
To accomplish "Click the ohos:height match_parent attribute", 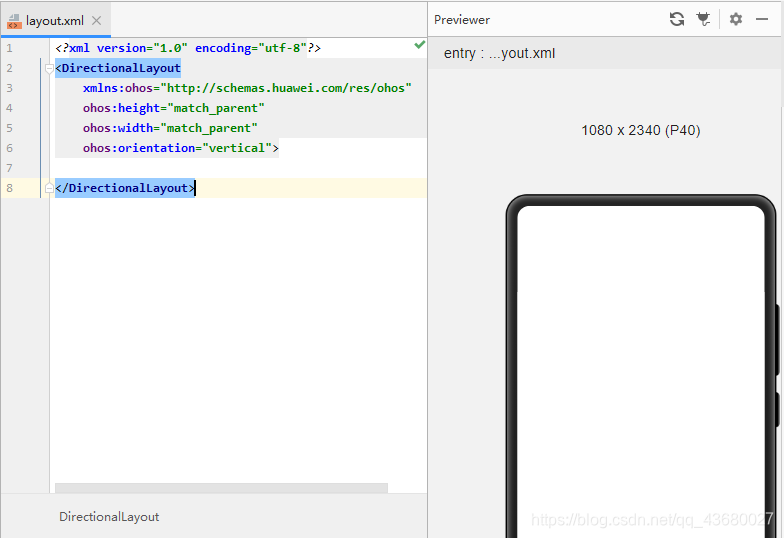I will tap(174, 108).
